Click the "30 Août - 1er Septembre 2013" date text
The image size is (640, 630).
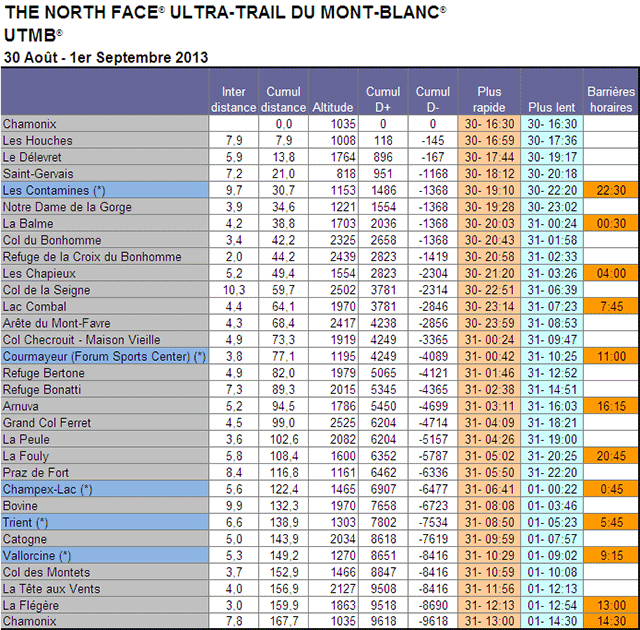coord(106,57)
